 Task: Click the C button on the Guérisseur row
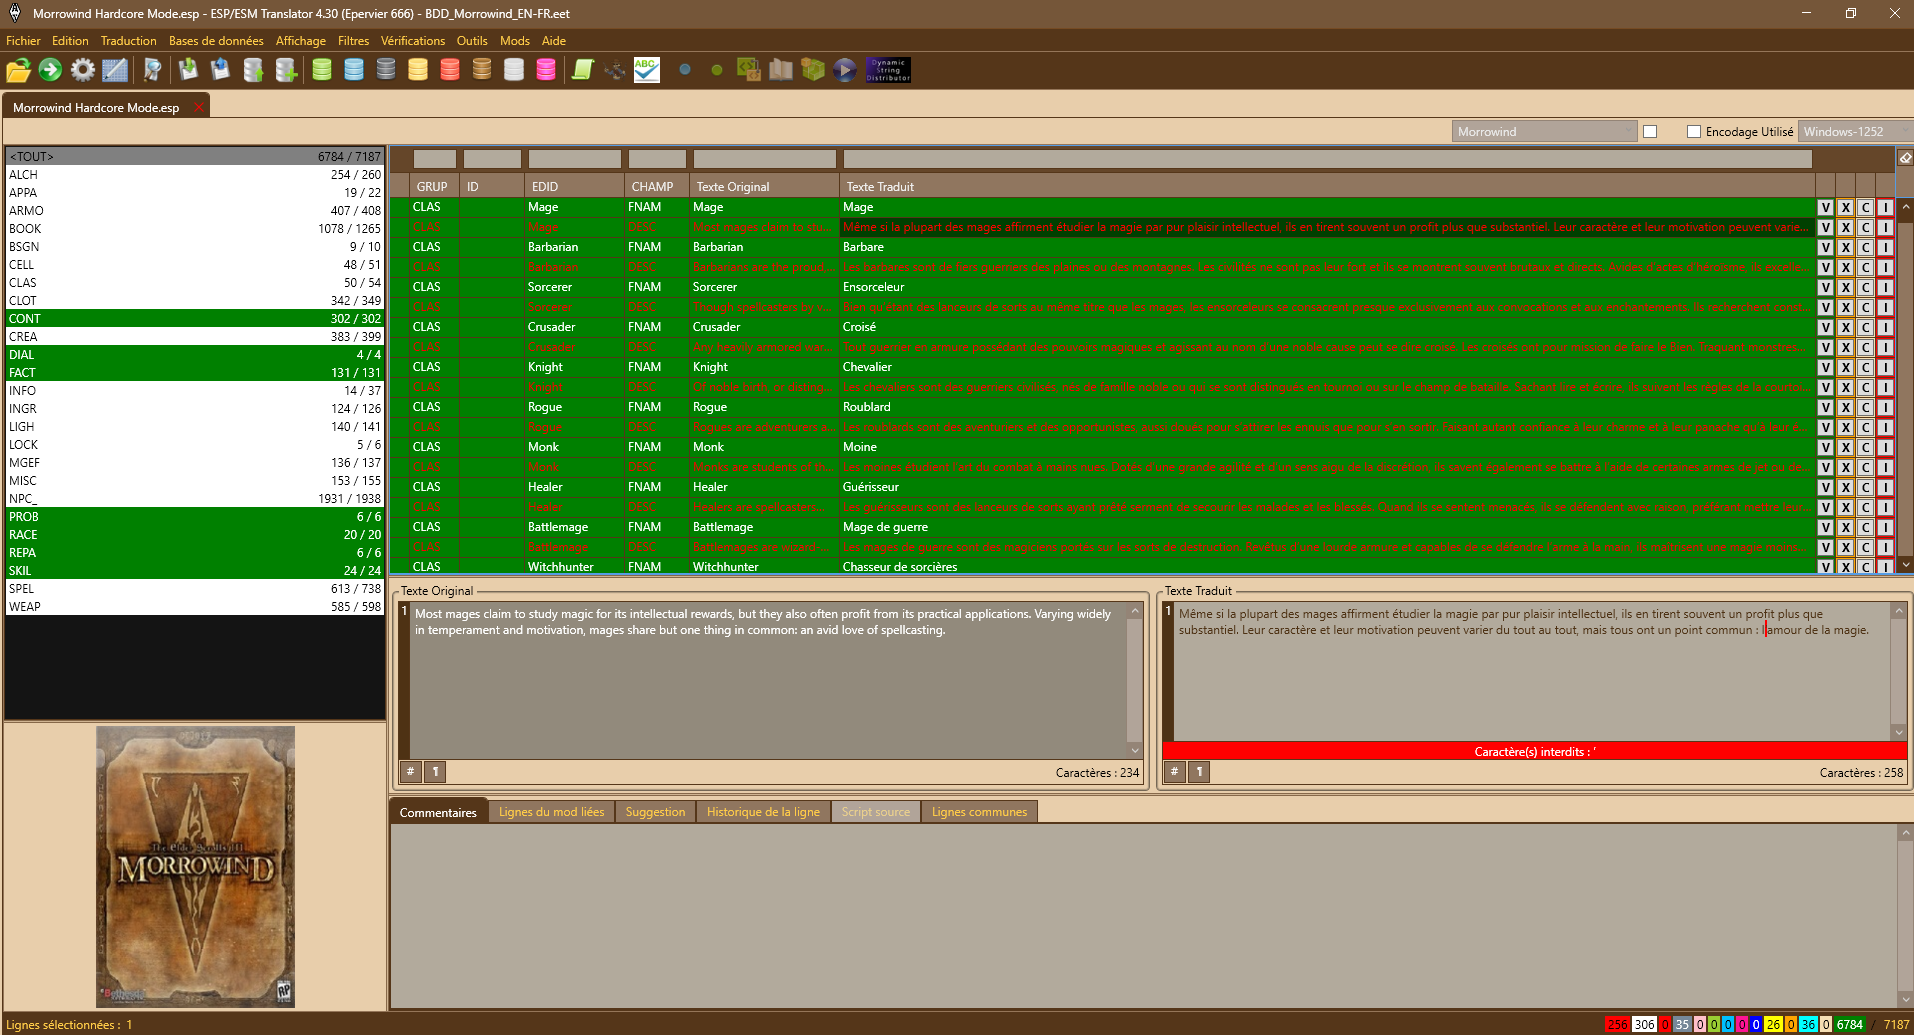(x=1865, y=487)
